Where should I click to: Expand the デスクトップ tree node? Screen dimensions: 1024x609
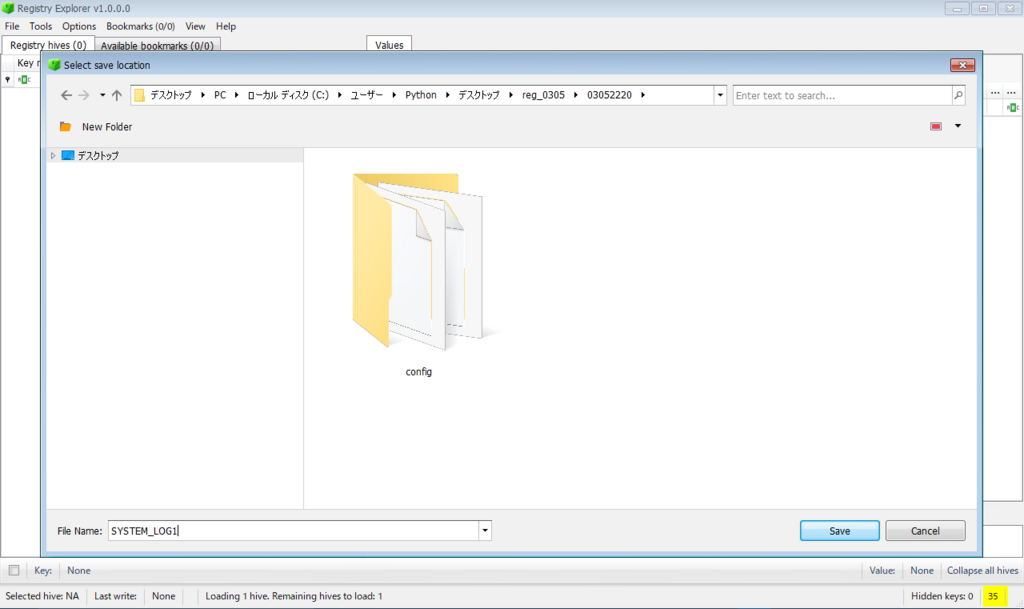pos(53,155)
